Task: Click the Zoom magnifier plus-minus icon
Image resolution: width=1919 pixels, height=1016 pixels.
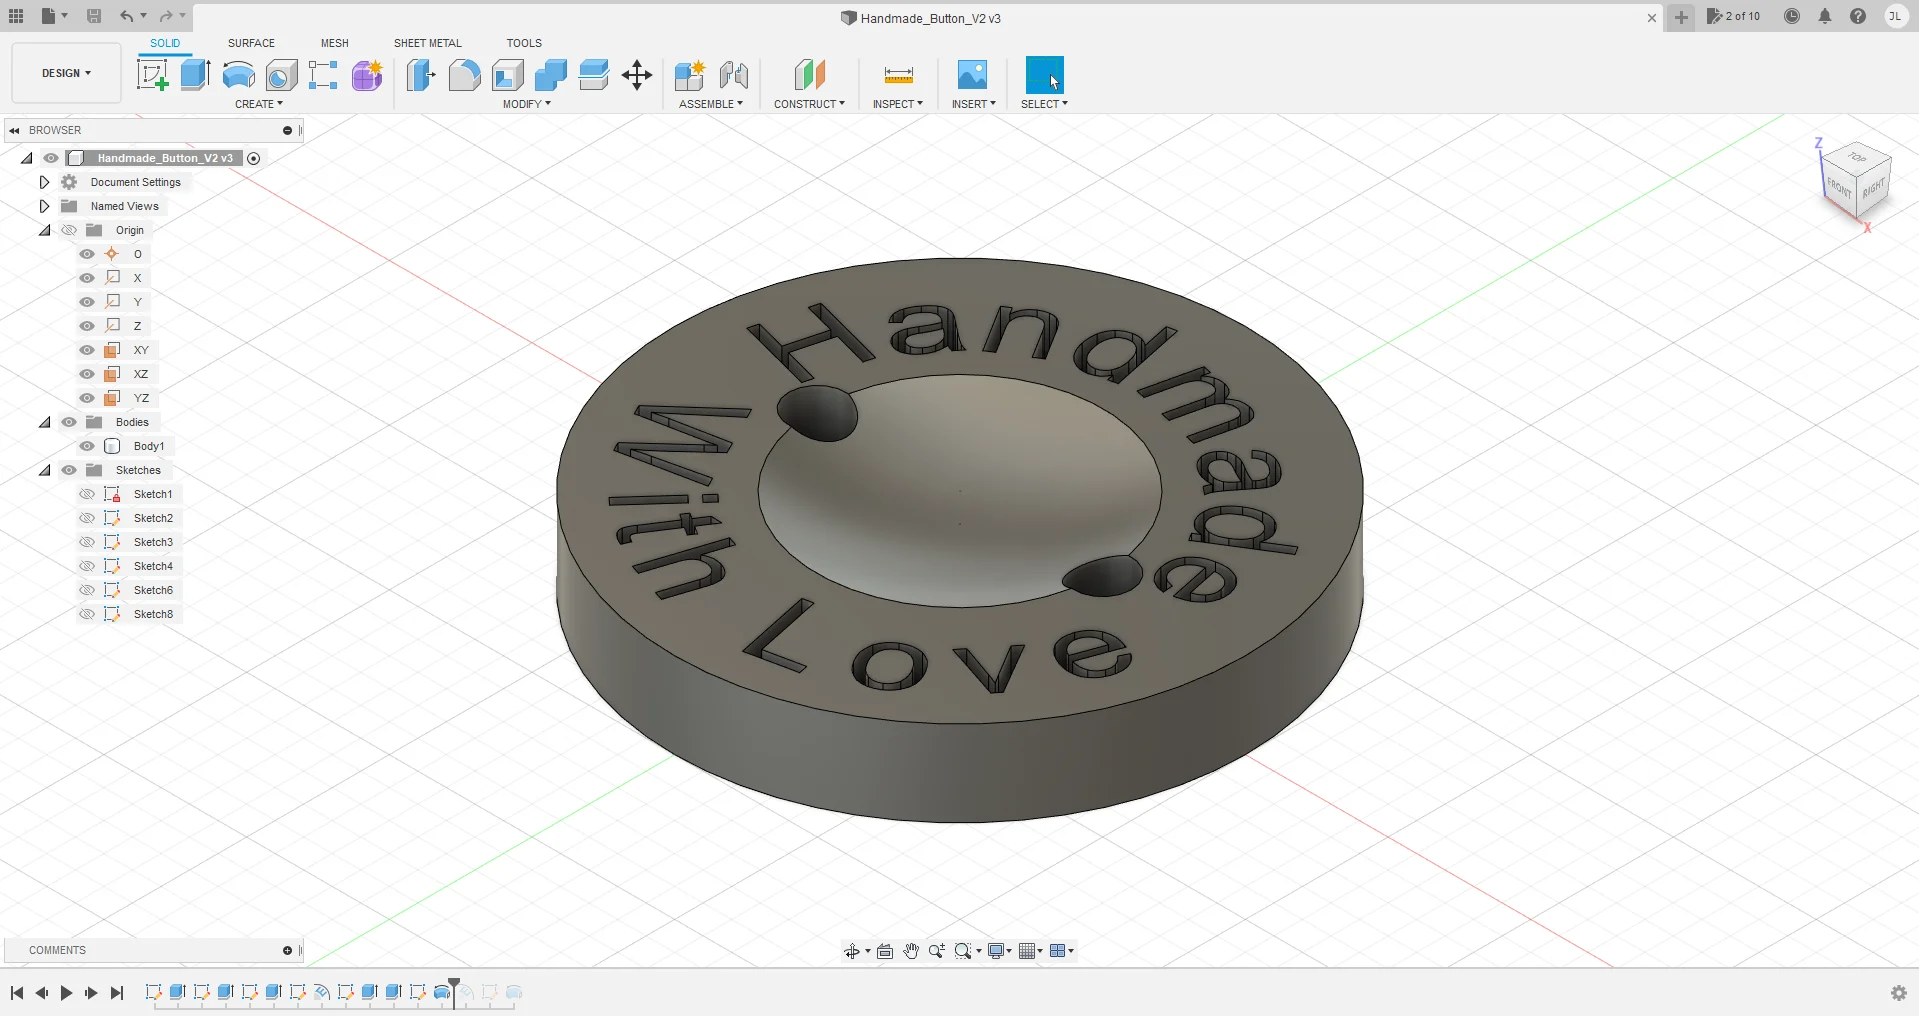Action: [937, 951]
